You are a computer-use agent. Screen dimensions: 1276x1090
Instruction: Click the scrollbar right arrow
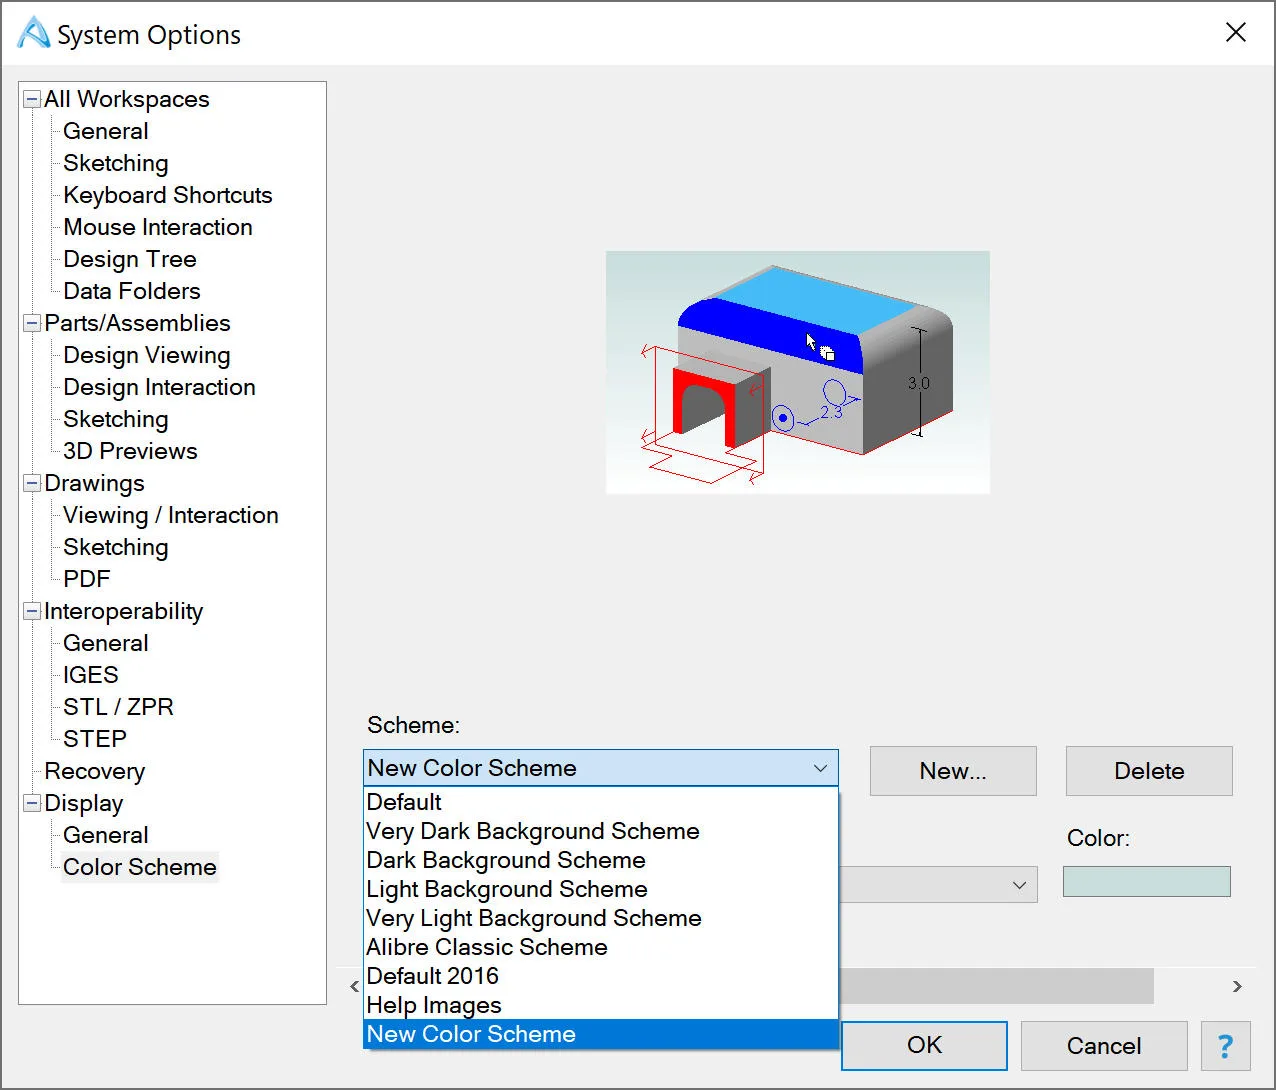(x=1237, y=986)
